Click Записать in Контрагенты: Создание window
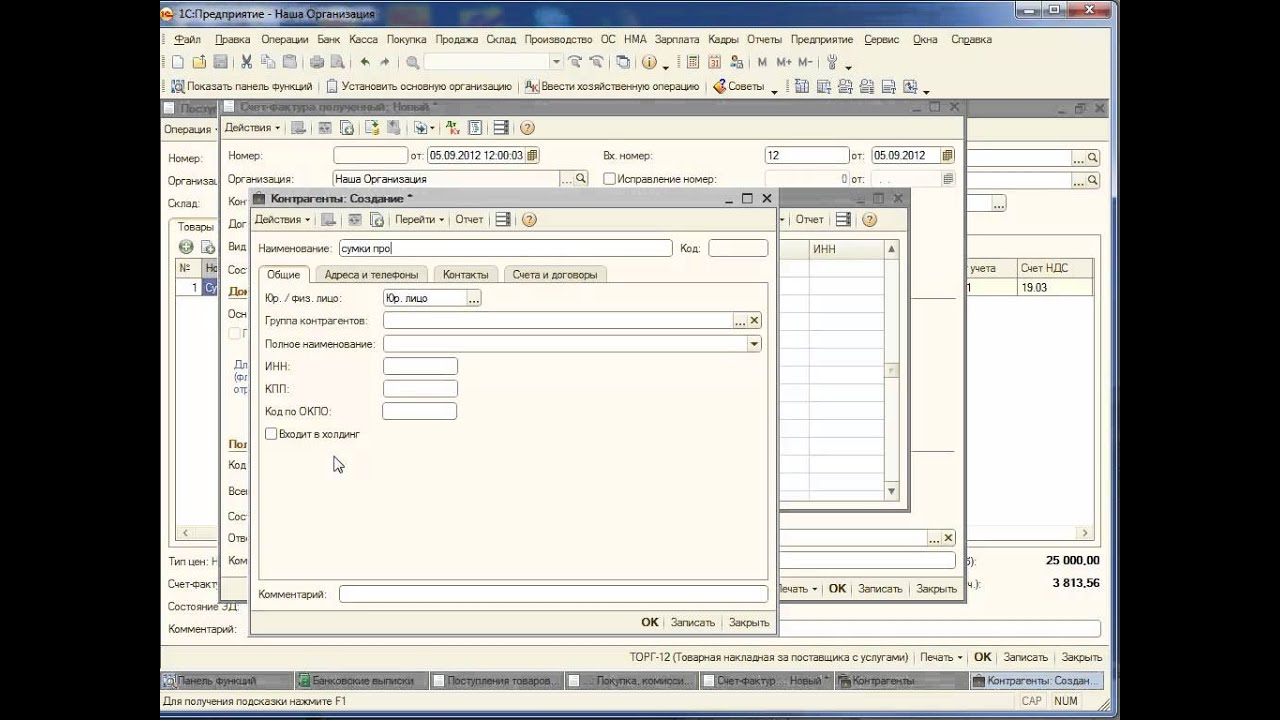 [x=693, y=622]
